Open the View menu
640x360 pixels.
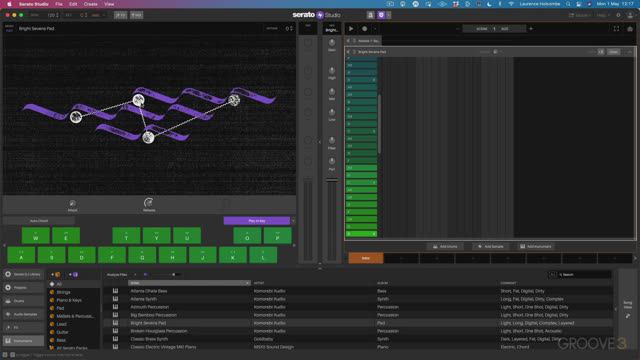click(x=109, y=4)
